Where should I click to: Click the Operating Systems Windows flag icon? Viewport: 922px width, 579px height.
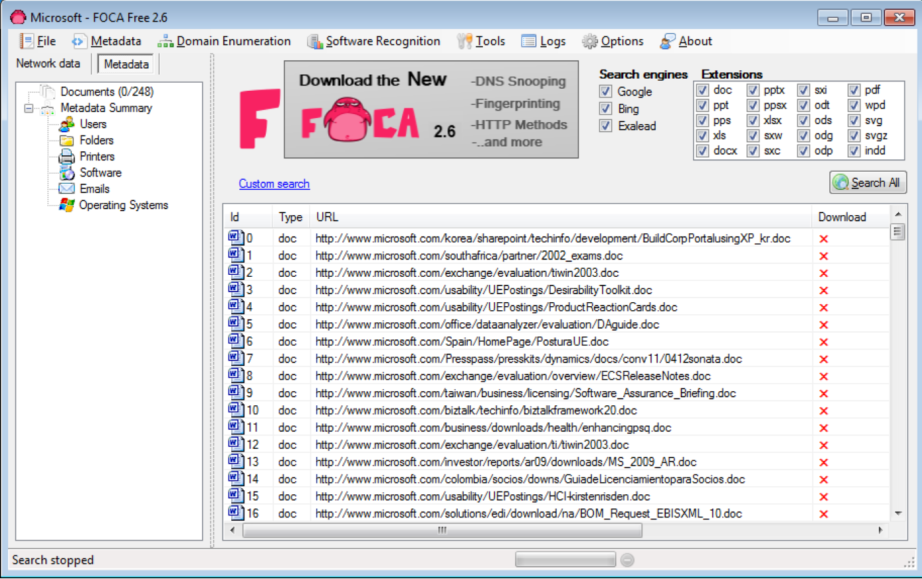click(x=66, y=205)
